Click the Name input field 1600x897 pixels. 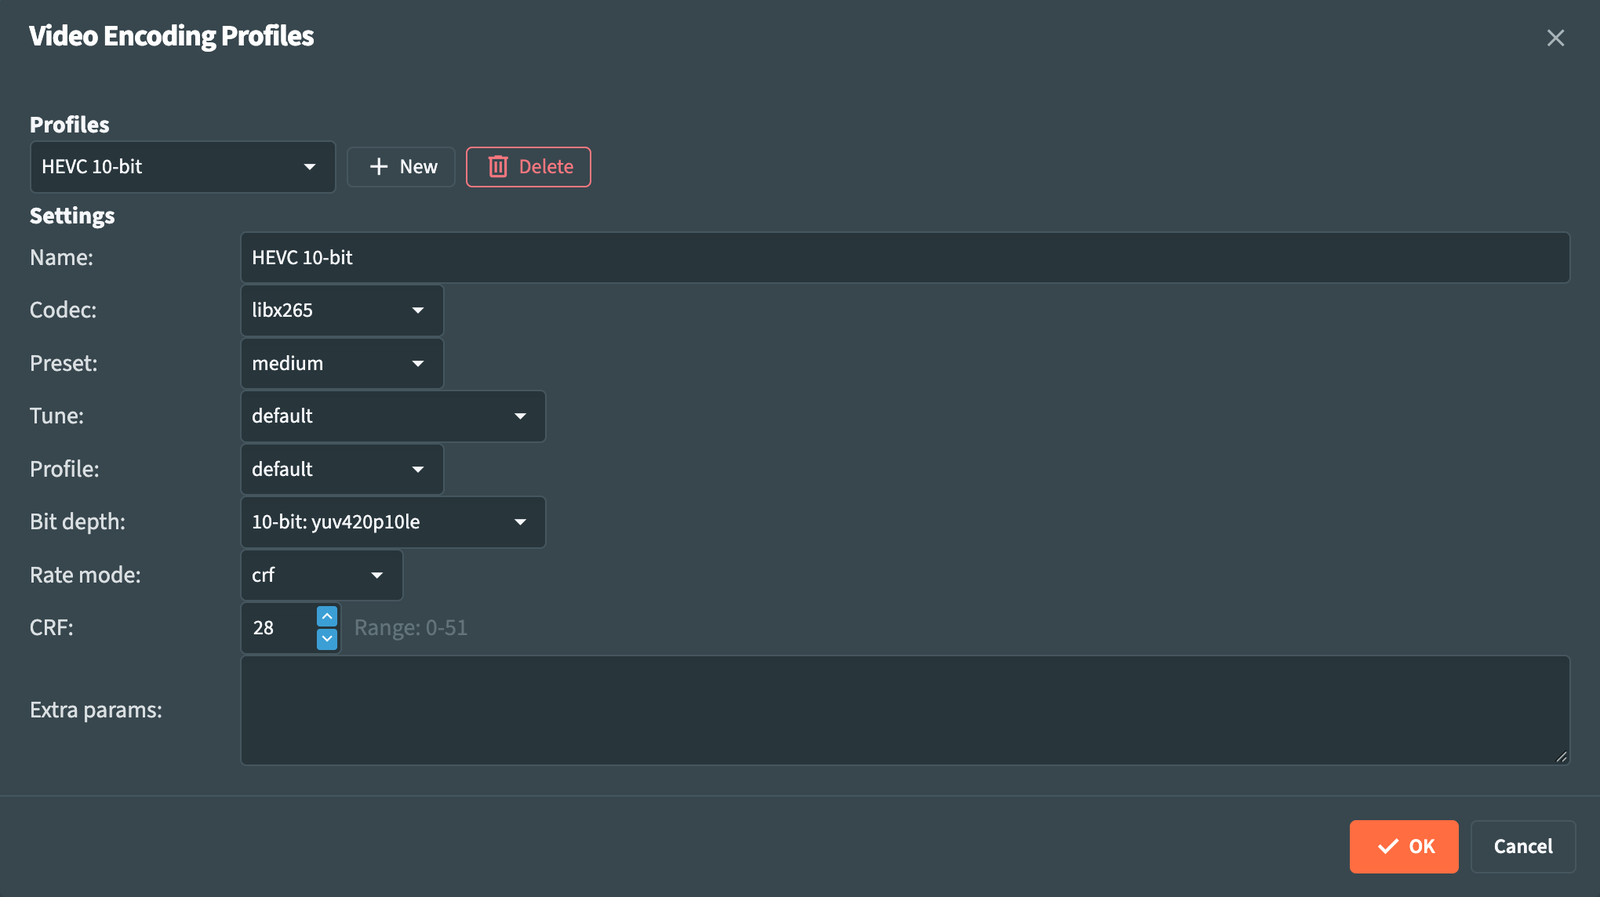pyautogui.click(x=905, y=258)
